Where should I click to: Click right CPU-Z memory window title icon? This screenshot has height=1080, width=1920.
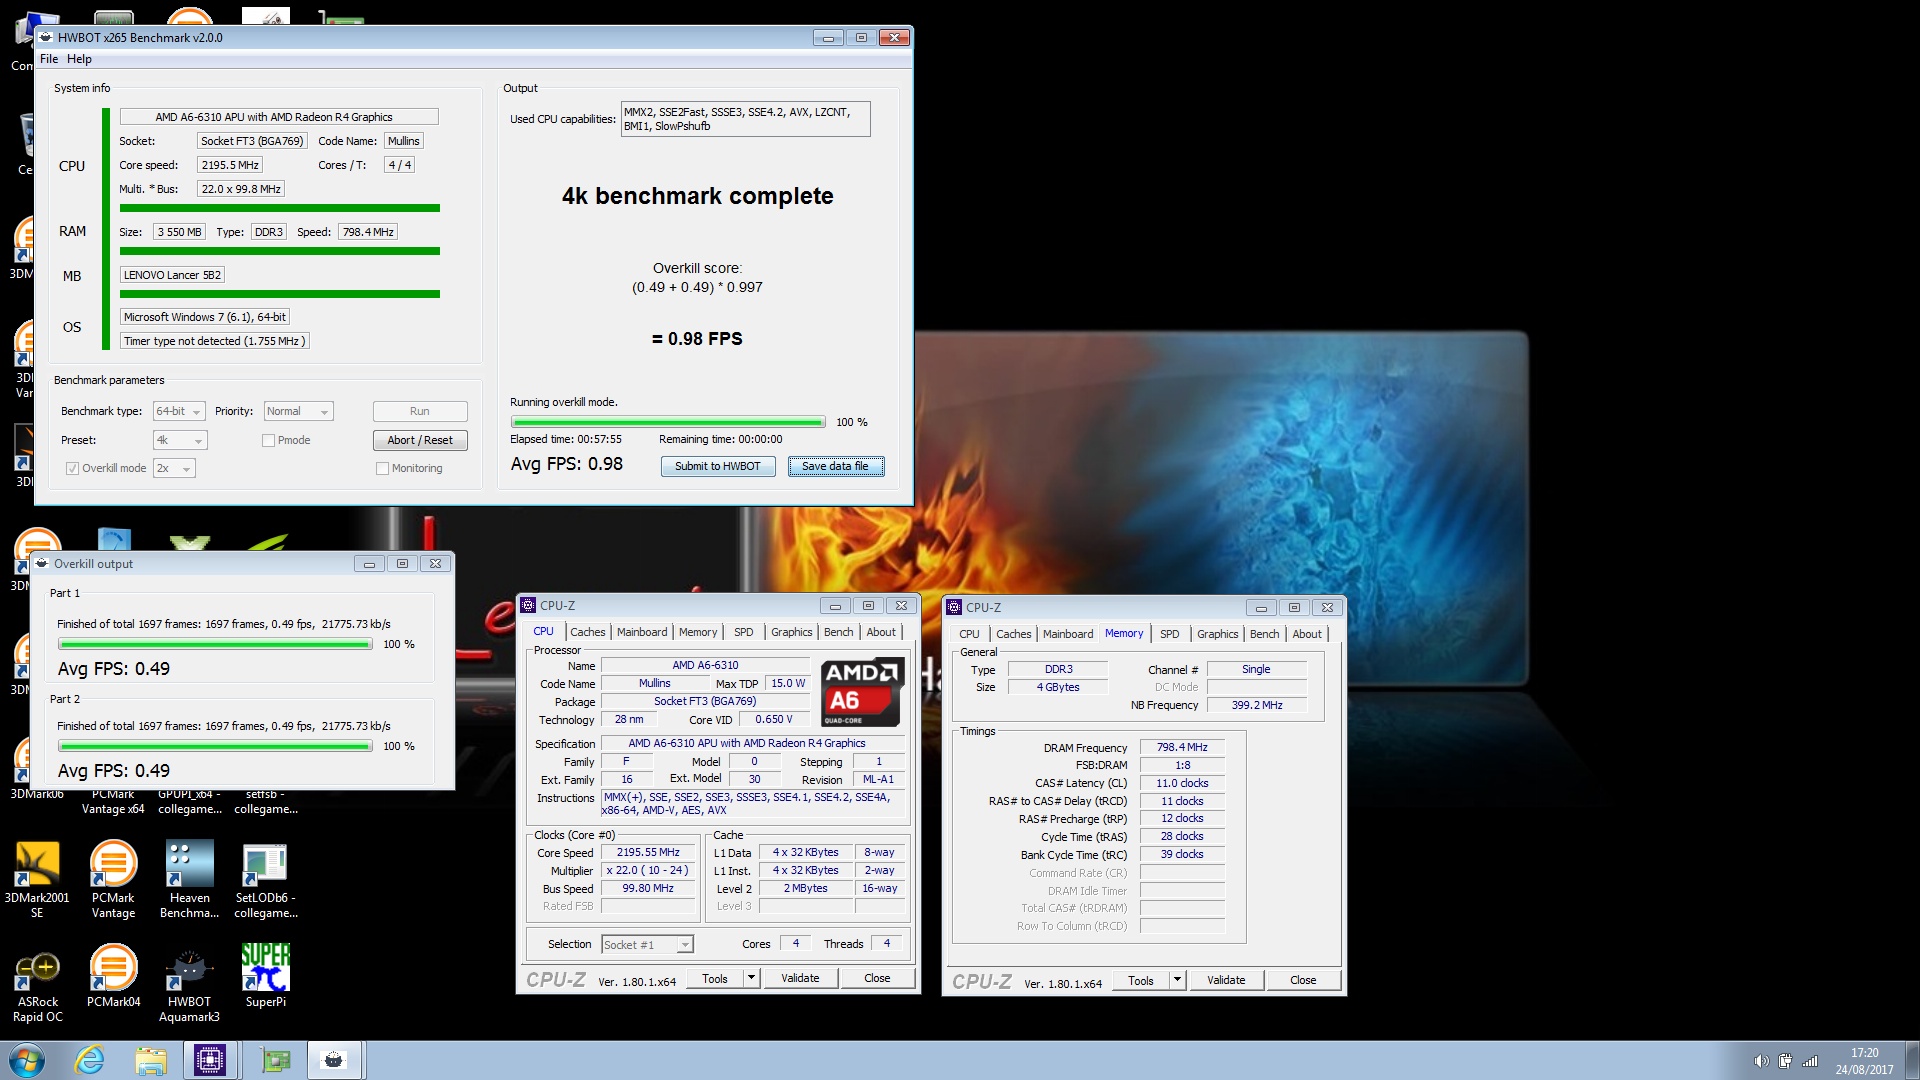tap(954, 607)
